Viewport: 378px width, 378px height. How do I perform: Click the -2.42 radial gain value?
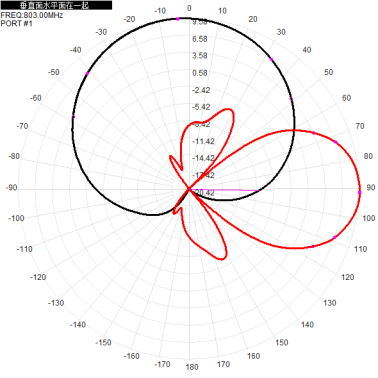point(201,90)
